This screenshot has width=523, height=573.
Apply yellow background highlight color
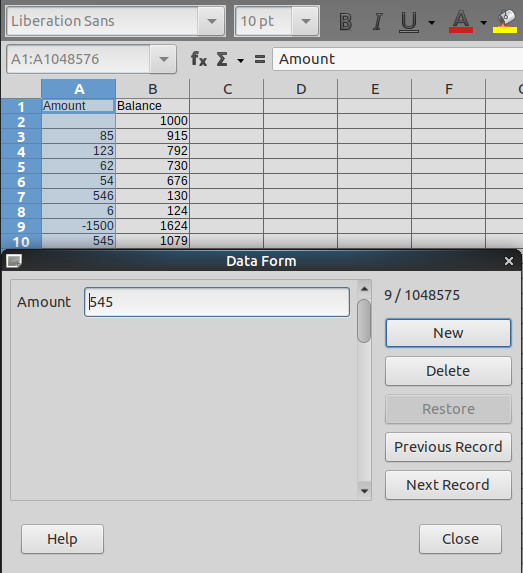click(x=505, y=22)
